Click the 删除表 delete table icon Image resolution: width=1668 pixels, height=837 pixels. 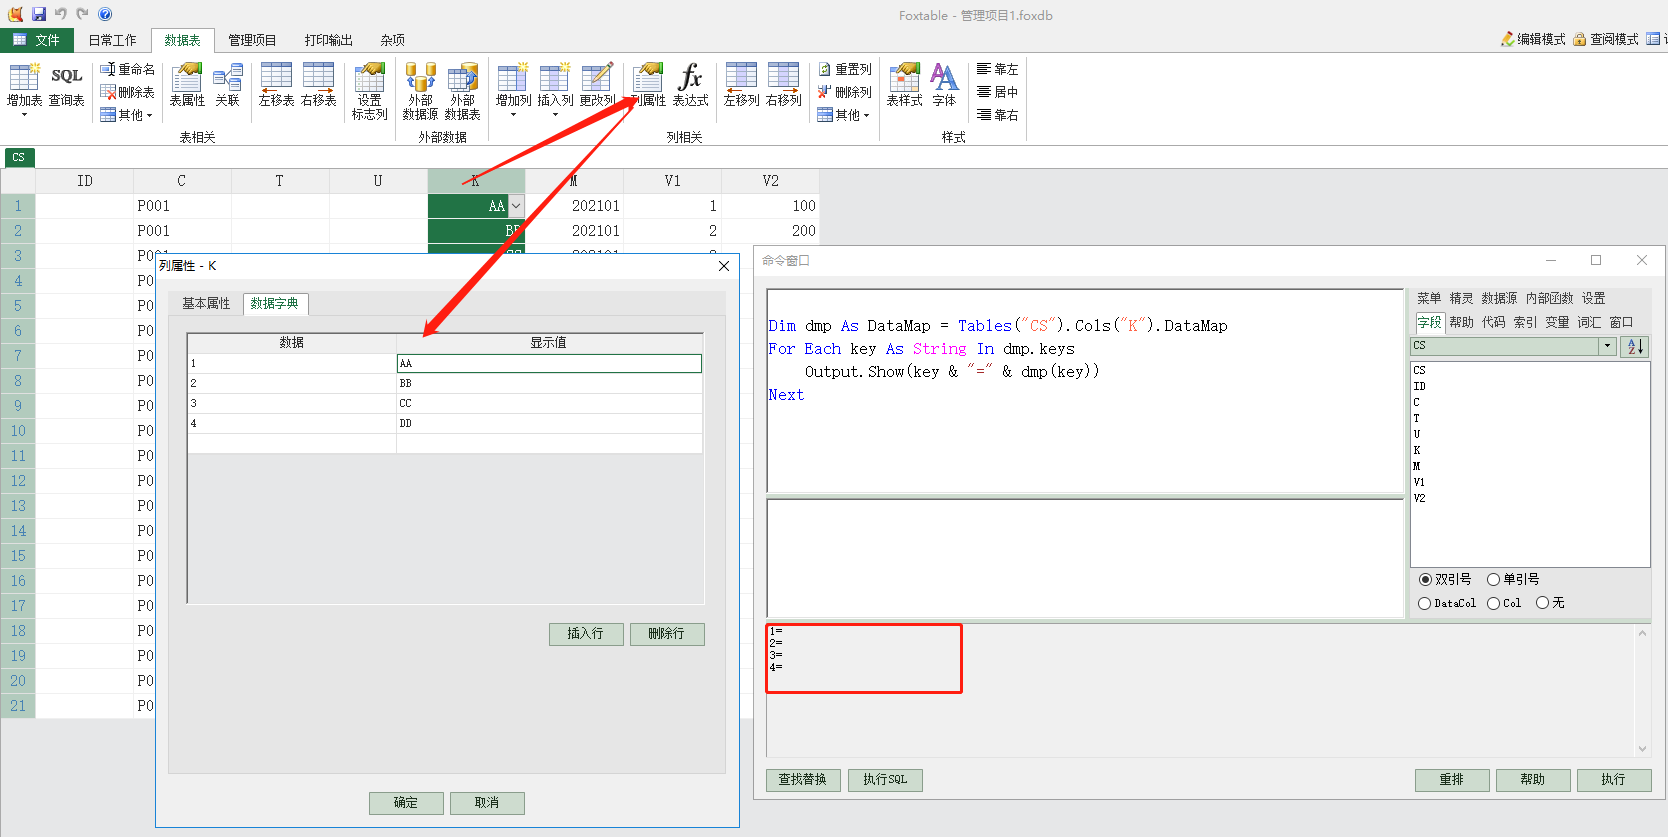coord(127,92)
